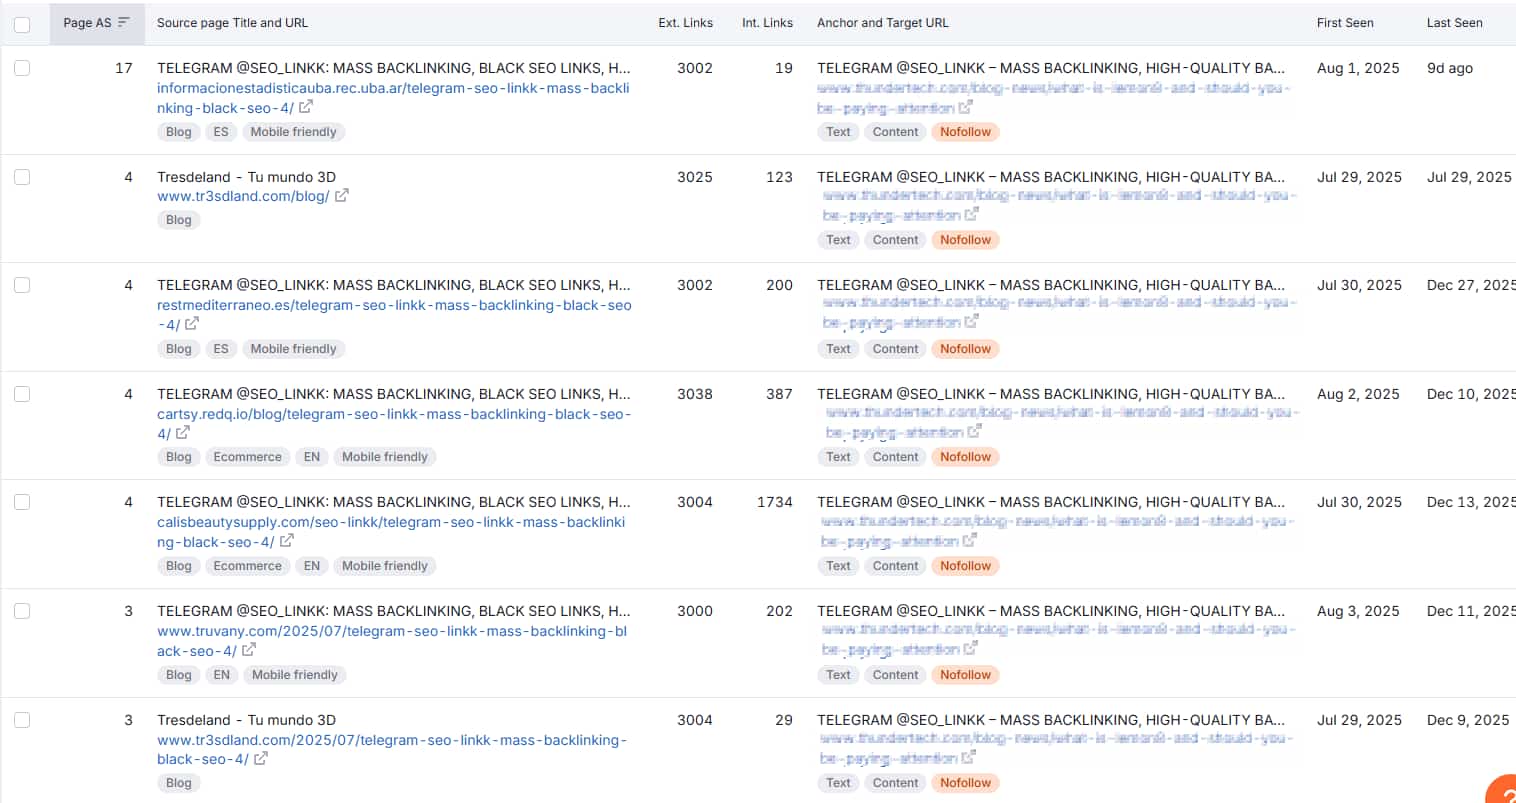Screen dimensions: 1516x803
Task: Tick checkbox for the cartsy.redq.io row
Action: tap(22, 394)
